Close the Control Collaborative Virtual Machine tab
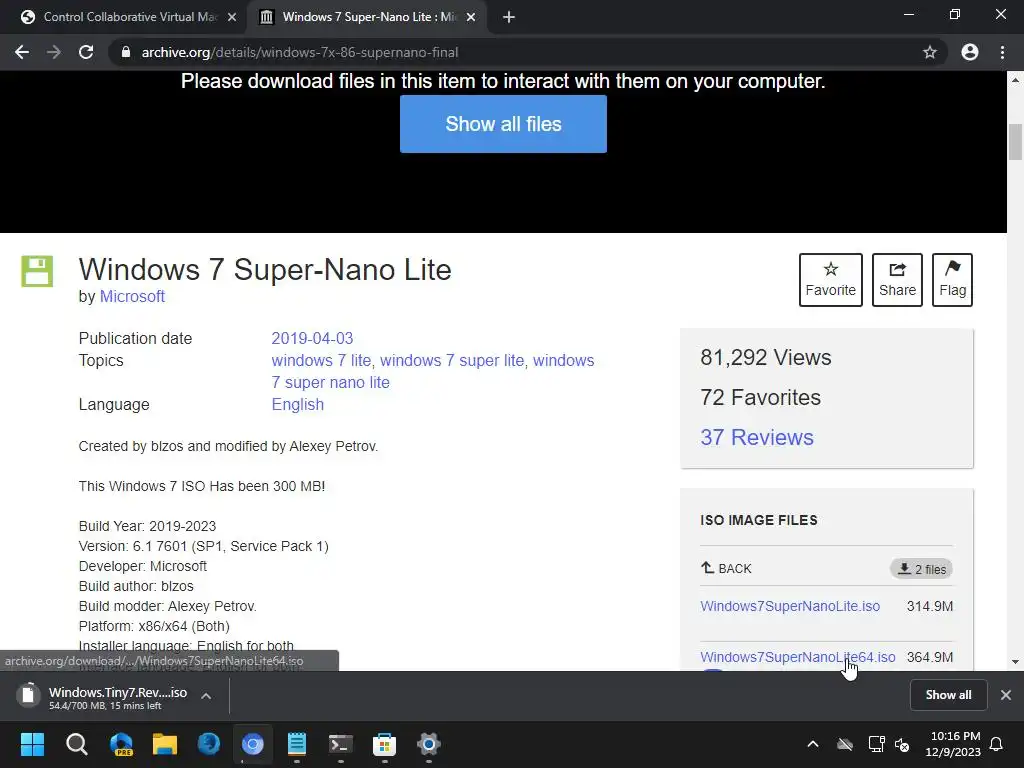The width and height of the screenshot is (1024, 768). pos(232,17)
